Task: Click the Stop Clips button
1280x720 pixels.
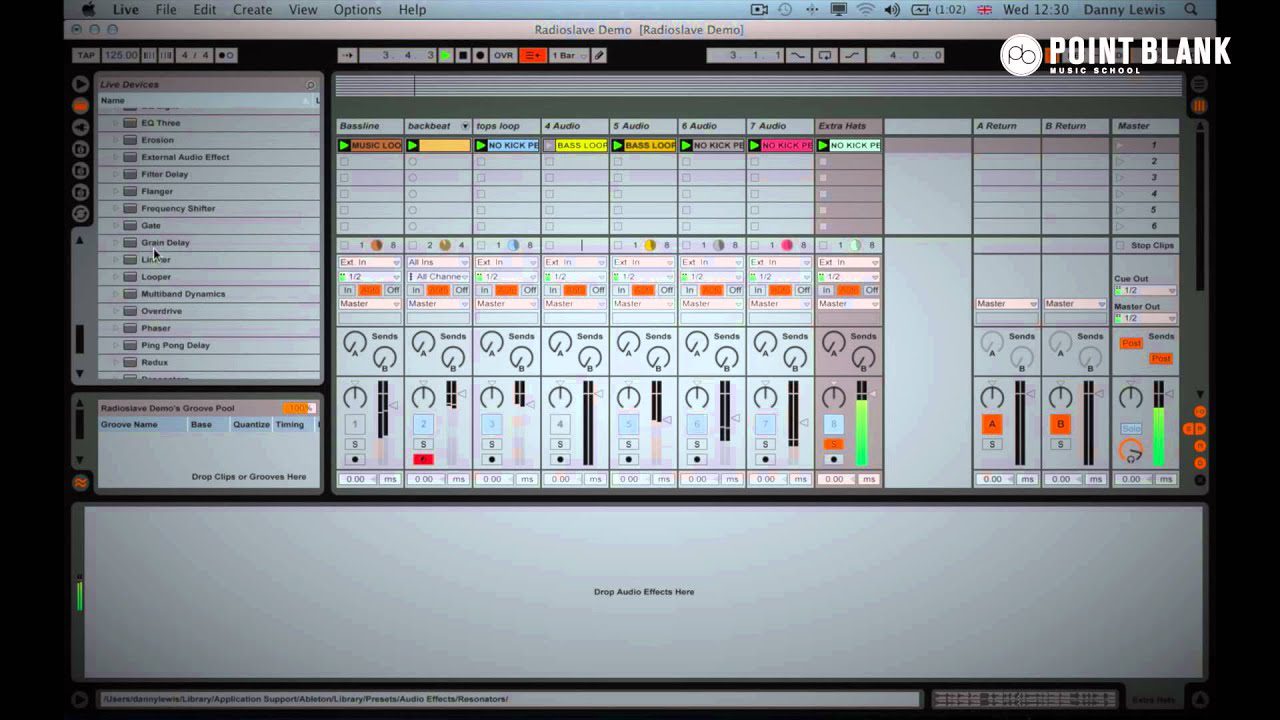Action: click(x=1146, y=245)
